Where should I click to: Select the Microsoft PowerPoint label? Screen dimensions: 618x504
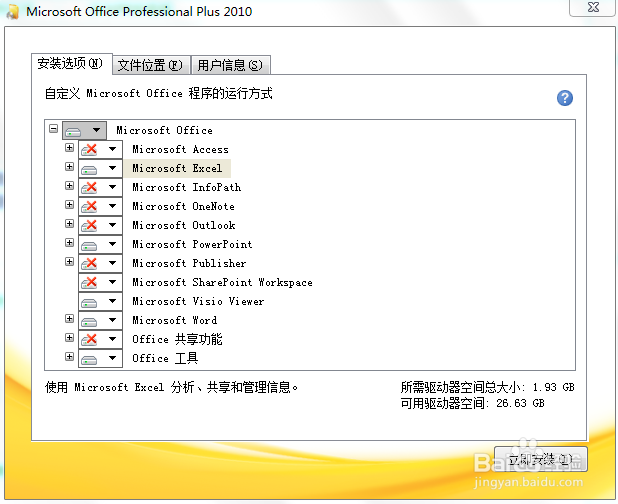pyautogui.click(x=192, y=244)
